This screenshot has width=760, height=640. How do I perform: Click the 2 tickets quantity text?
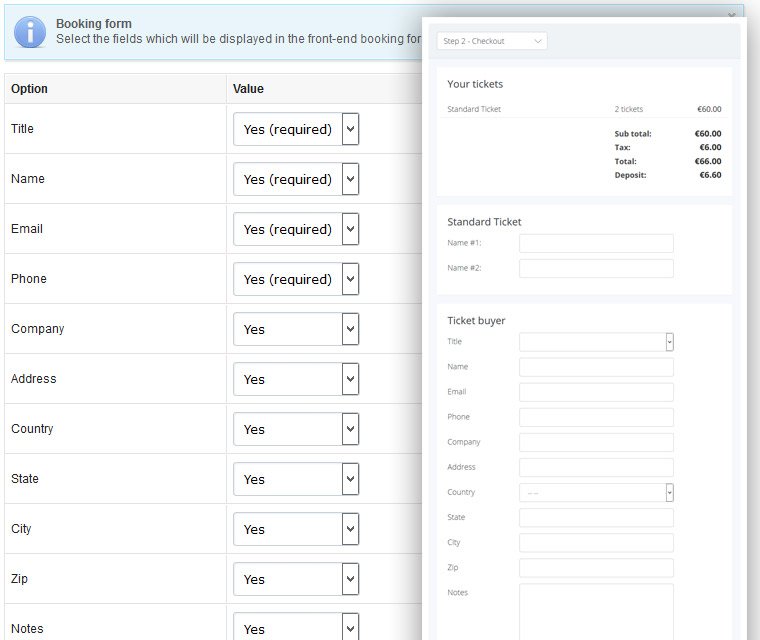(629, 109)
